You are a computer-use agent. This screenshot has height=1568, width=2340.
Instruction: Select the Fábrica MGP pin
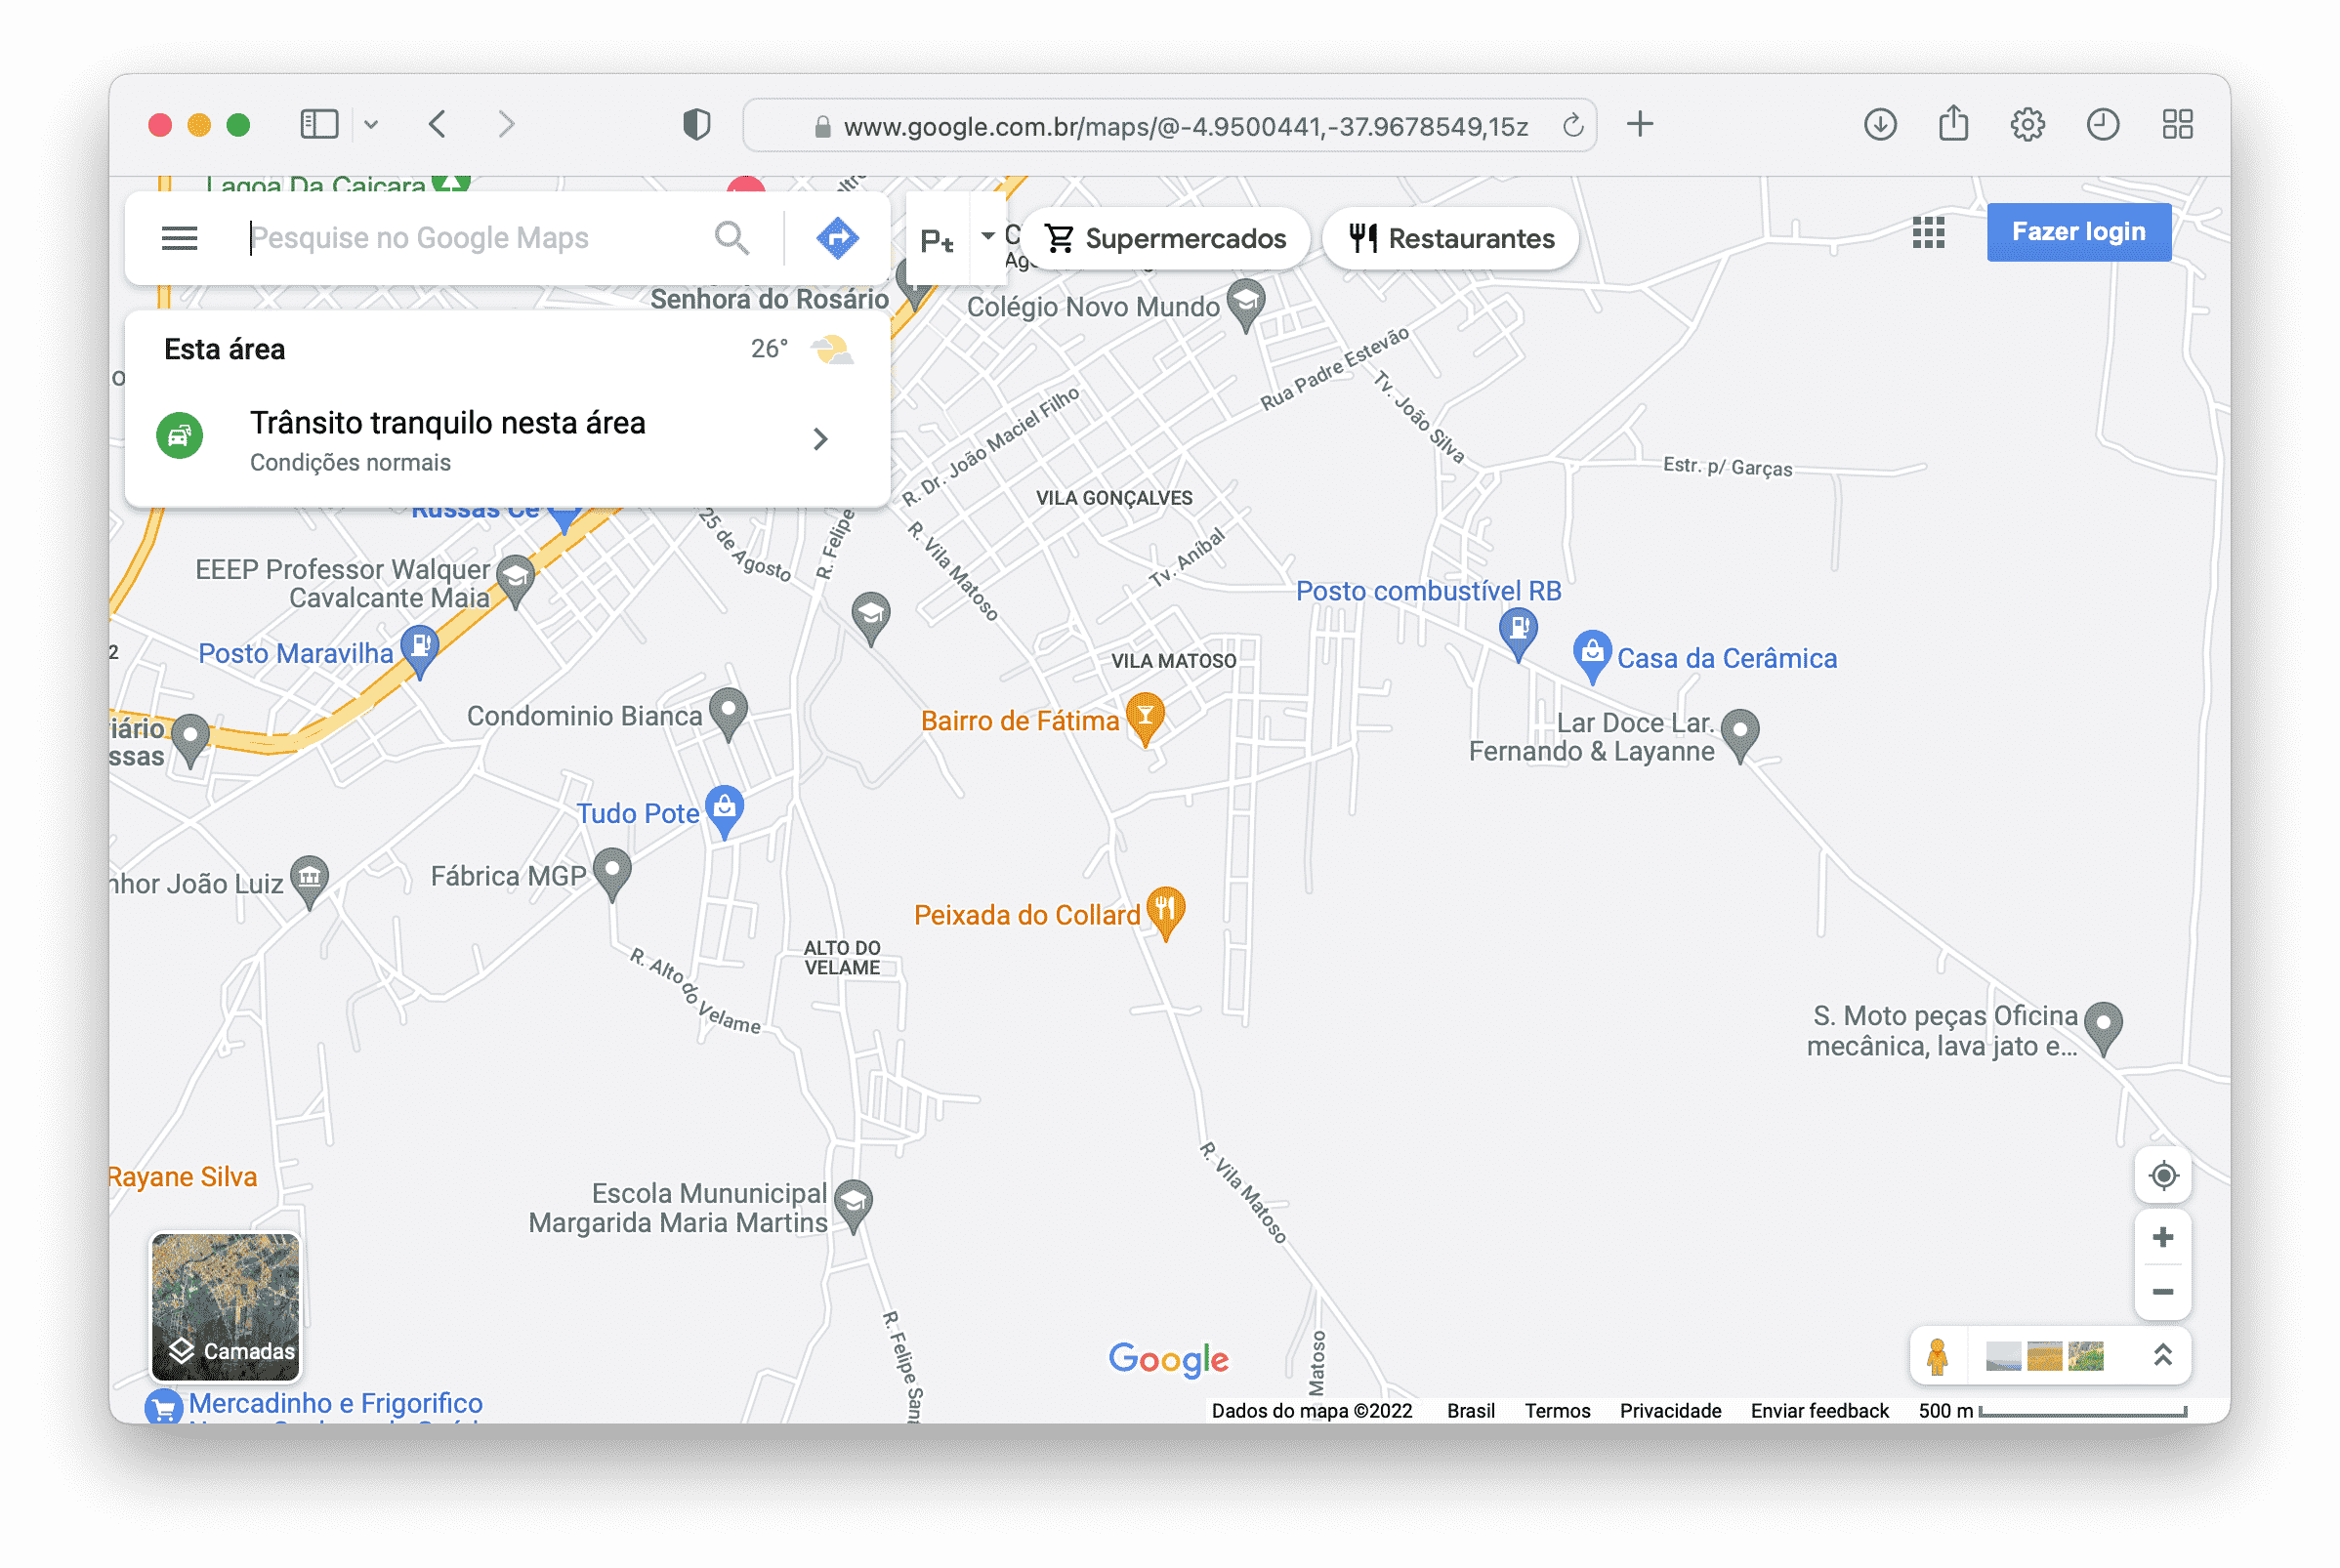(x=612, y=873)
